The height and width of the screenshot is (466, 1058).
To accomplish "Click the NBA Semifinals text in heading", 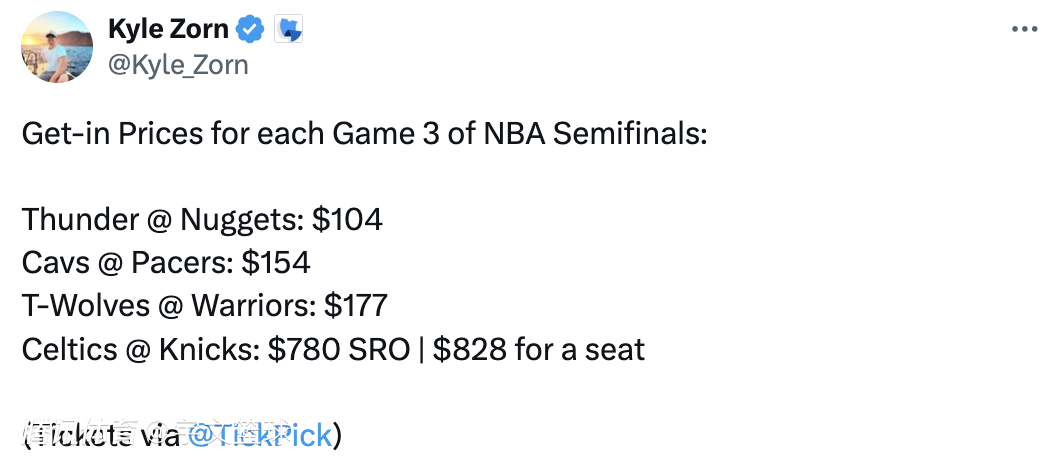I will tap(596, 134).
